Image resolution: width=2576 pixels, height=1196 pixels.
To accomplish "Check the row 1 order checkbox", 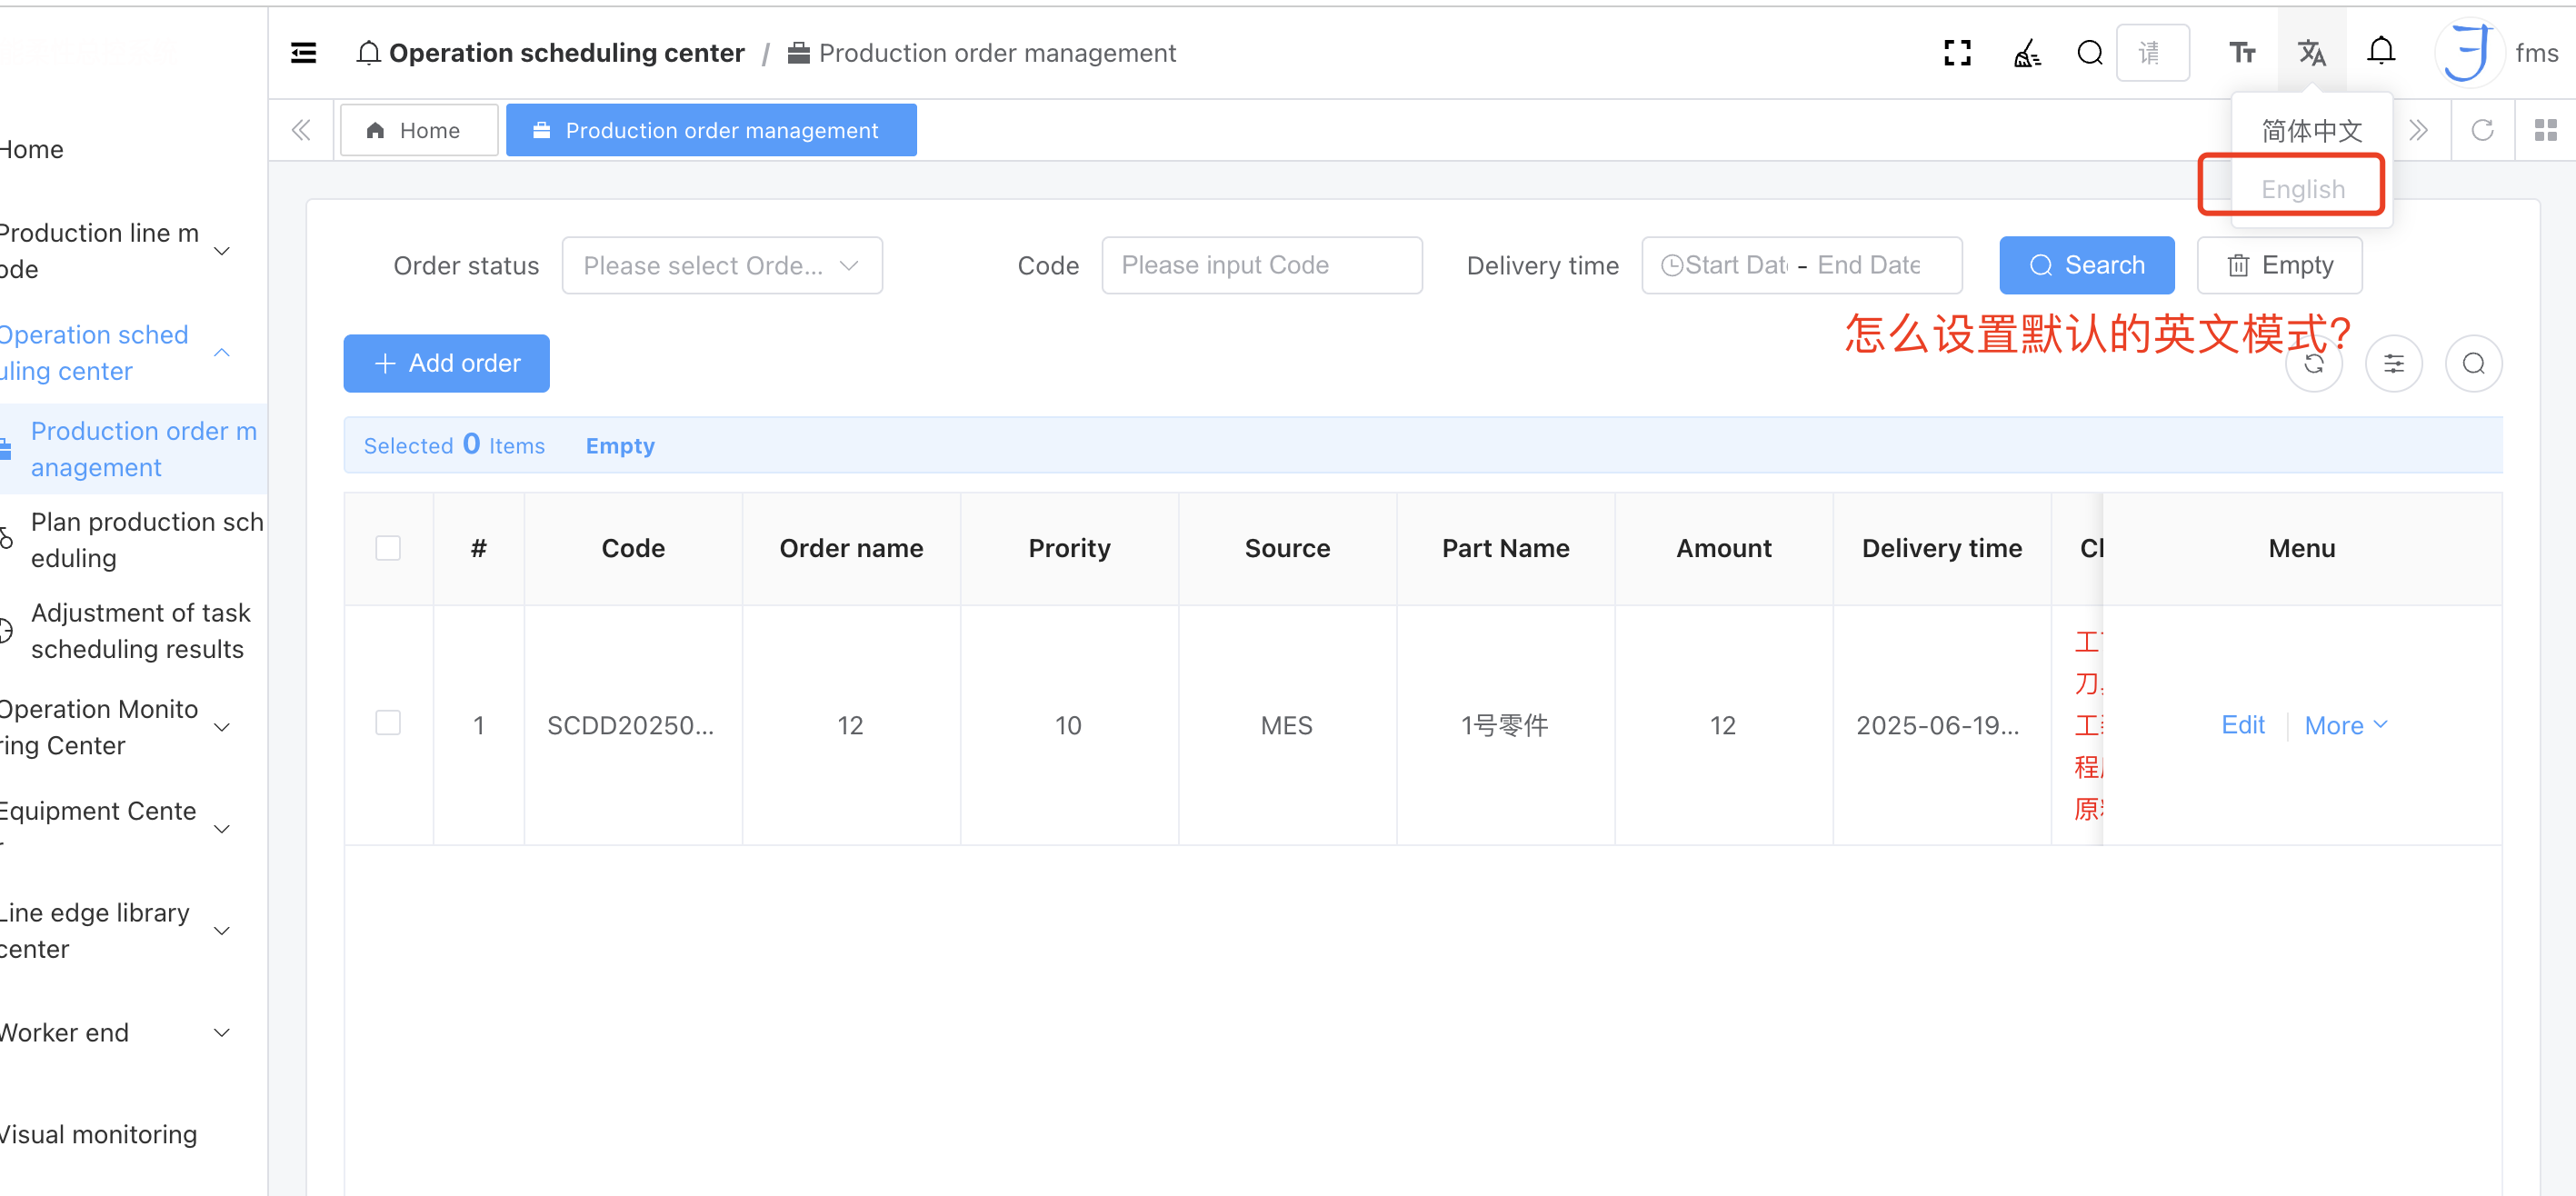I will point(388,723).
